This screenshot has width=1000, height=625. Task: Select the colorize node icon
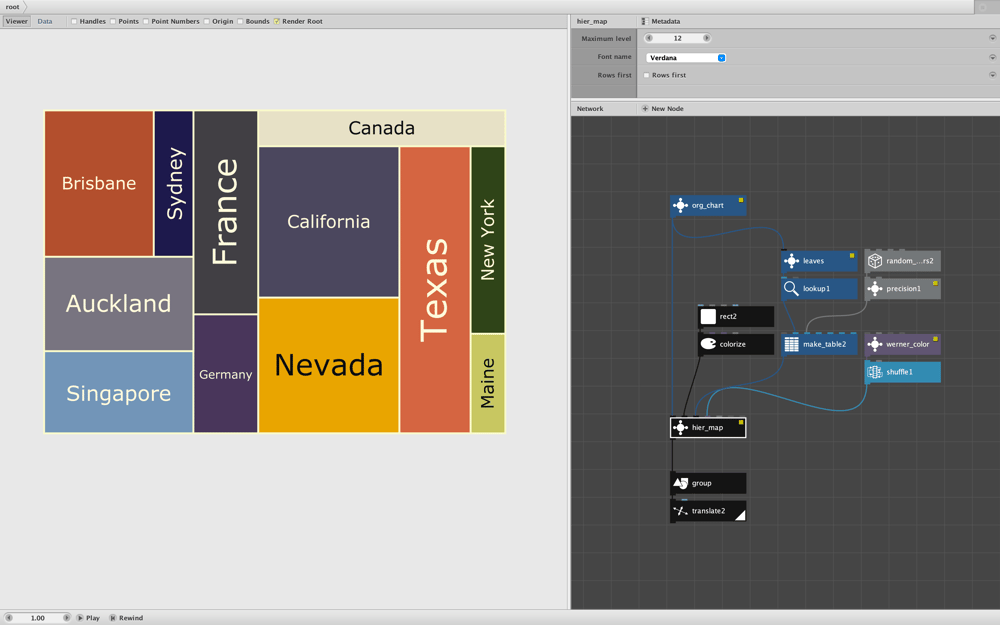click(x=708, y=344)
